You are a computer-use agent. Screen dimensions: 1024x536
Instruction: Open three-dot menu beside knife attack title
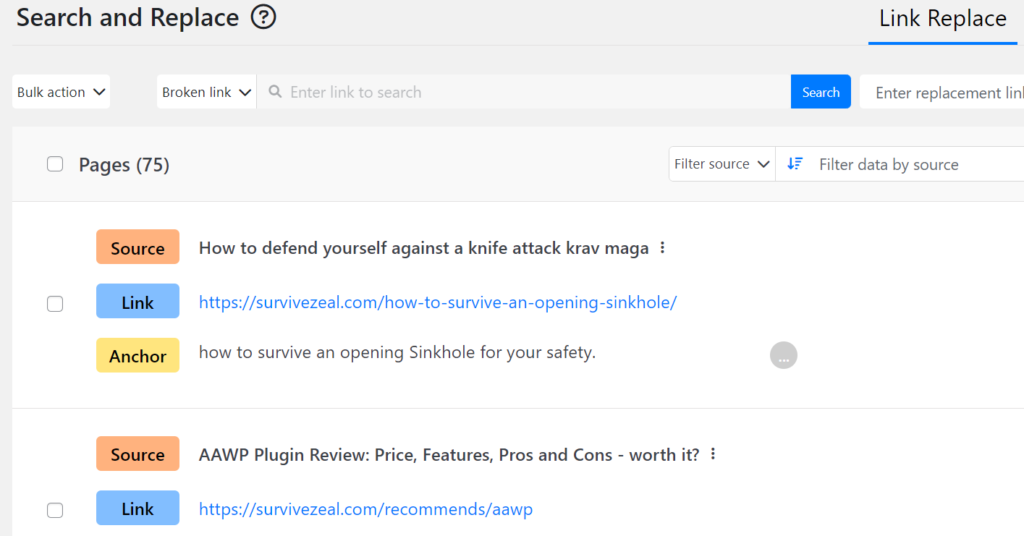tap(663, 248)
